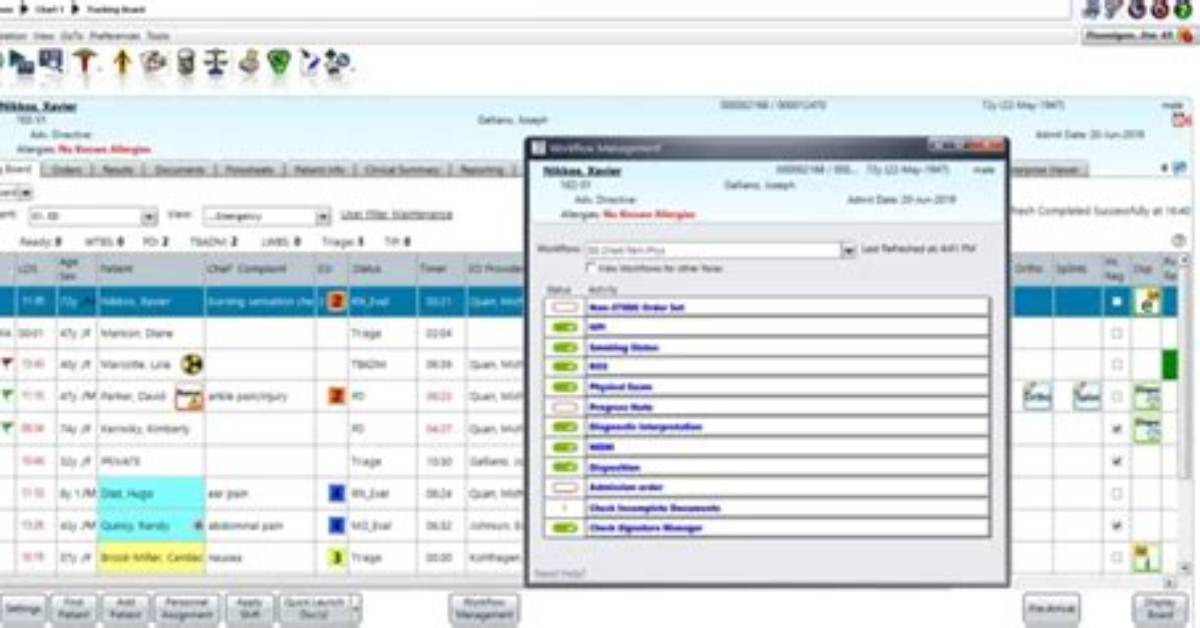1200x628 pixels.
Task: Click the Splints column icon in Parker row
Action: coord(1086,397)
